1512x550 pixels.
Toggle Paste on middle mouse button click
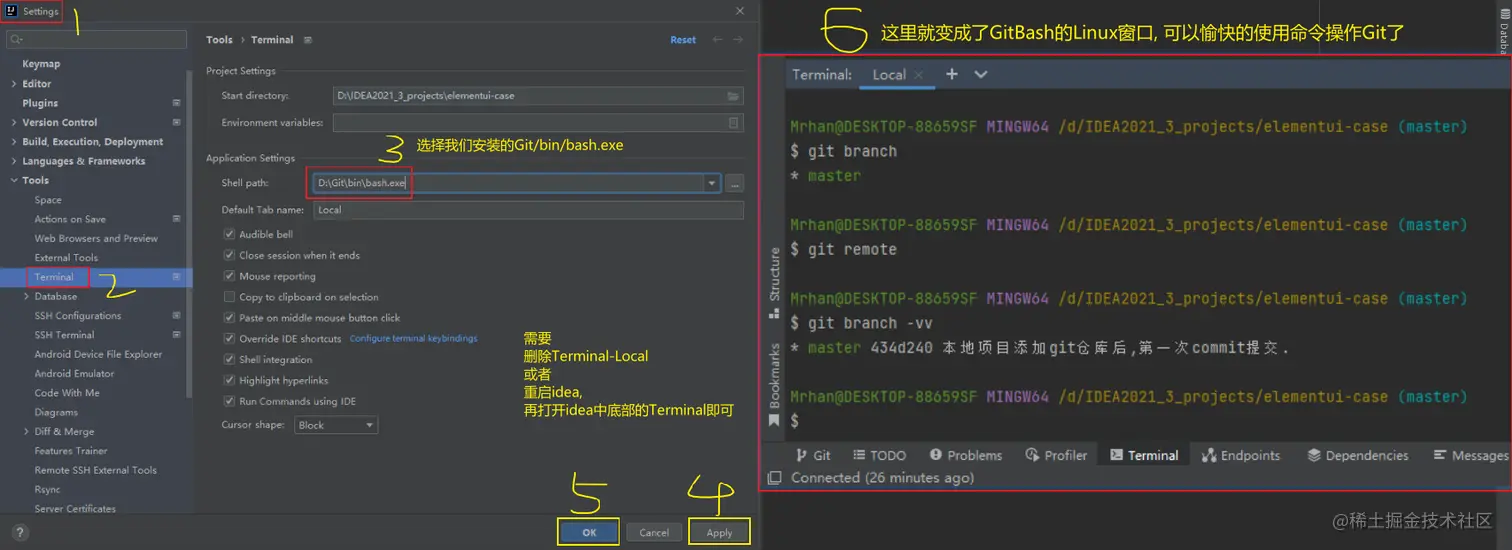[x=229, y=318]
